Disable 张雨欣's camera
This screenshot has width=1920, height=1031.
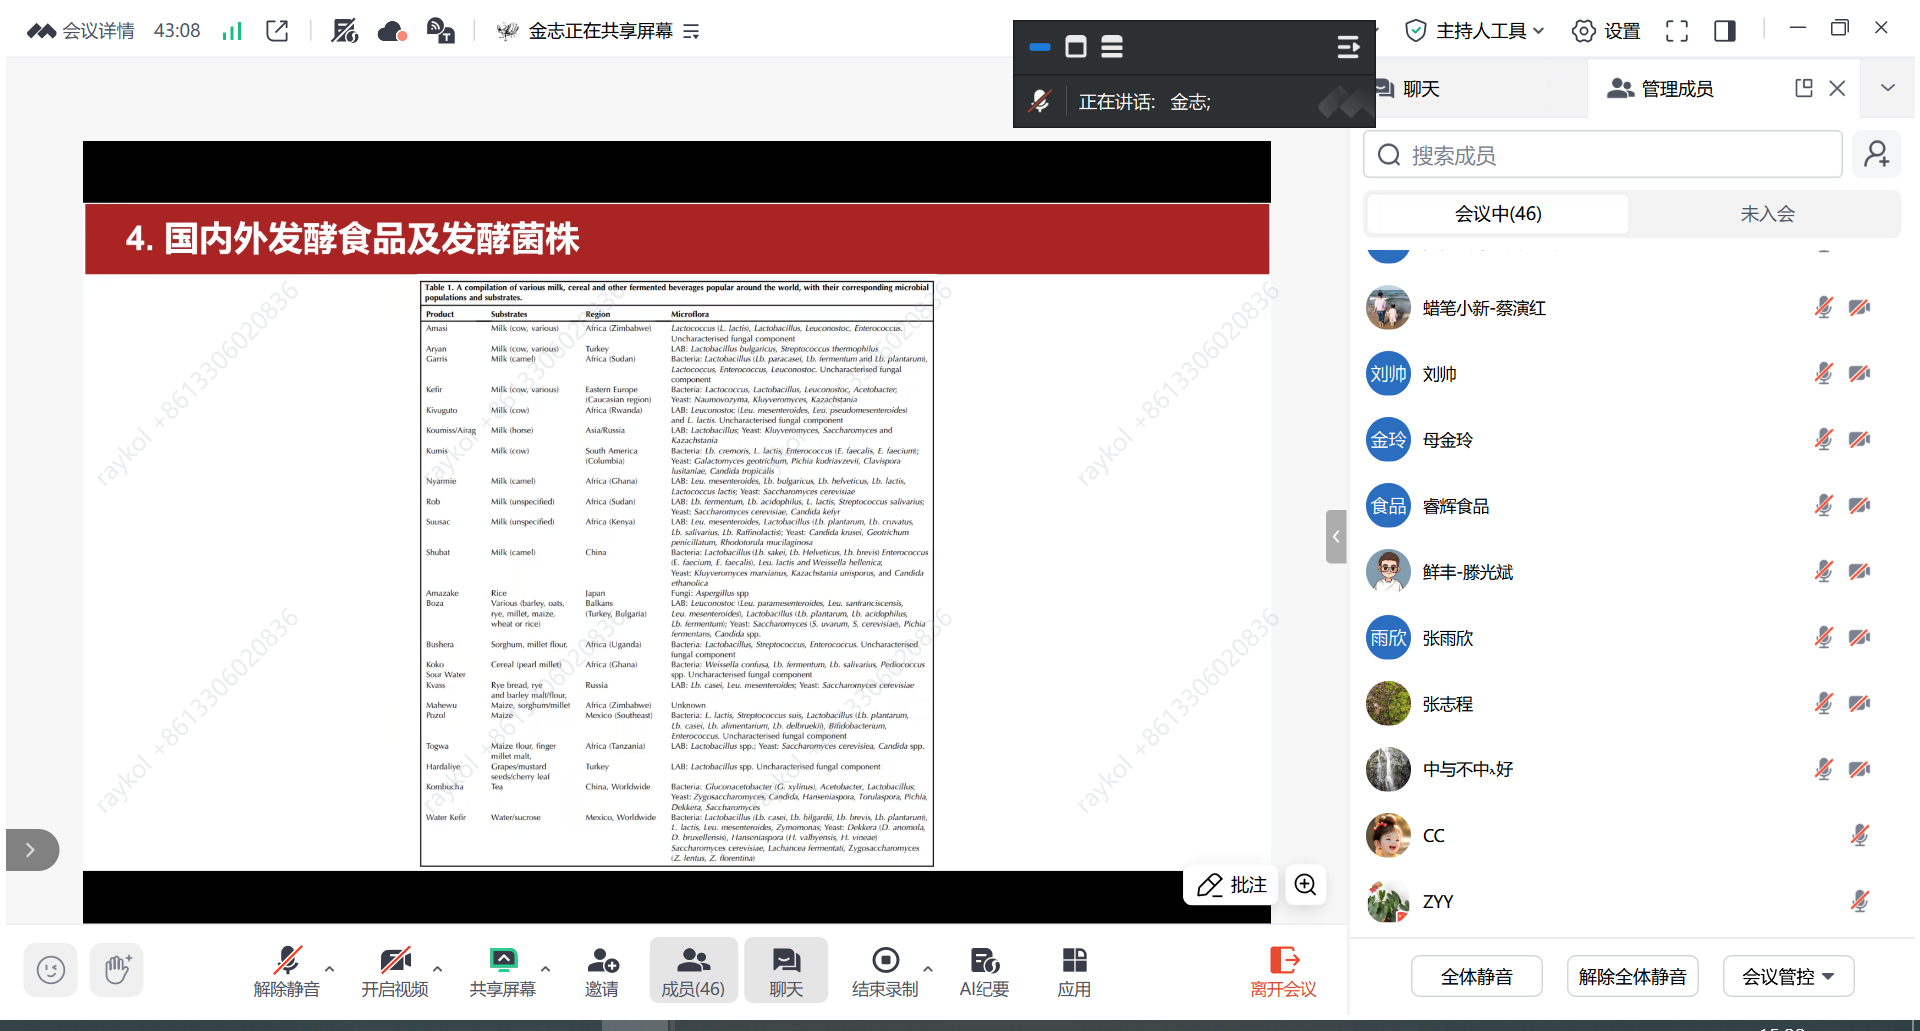click(x=1860, y=637)
